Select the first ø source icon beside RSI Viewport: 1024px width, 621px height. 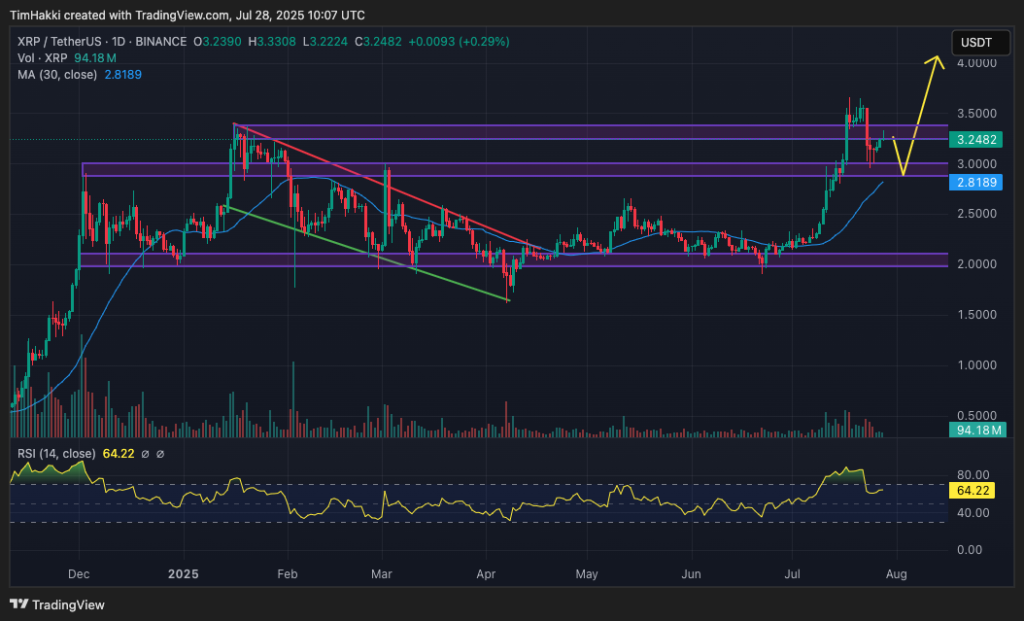(x=145, y=453)
